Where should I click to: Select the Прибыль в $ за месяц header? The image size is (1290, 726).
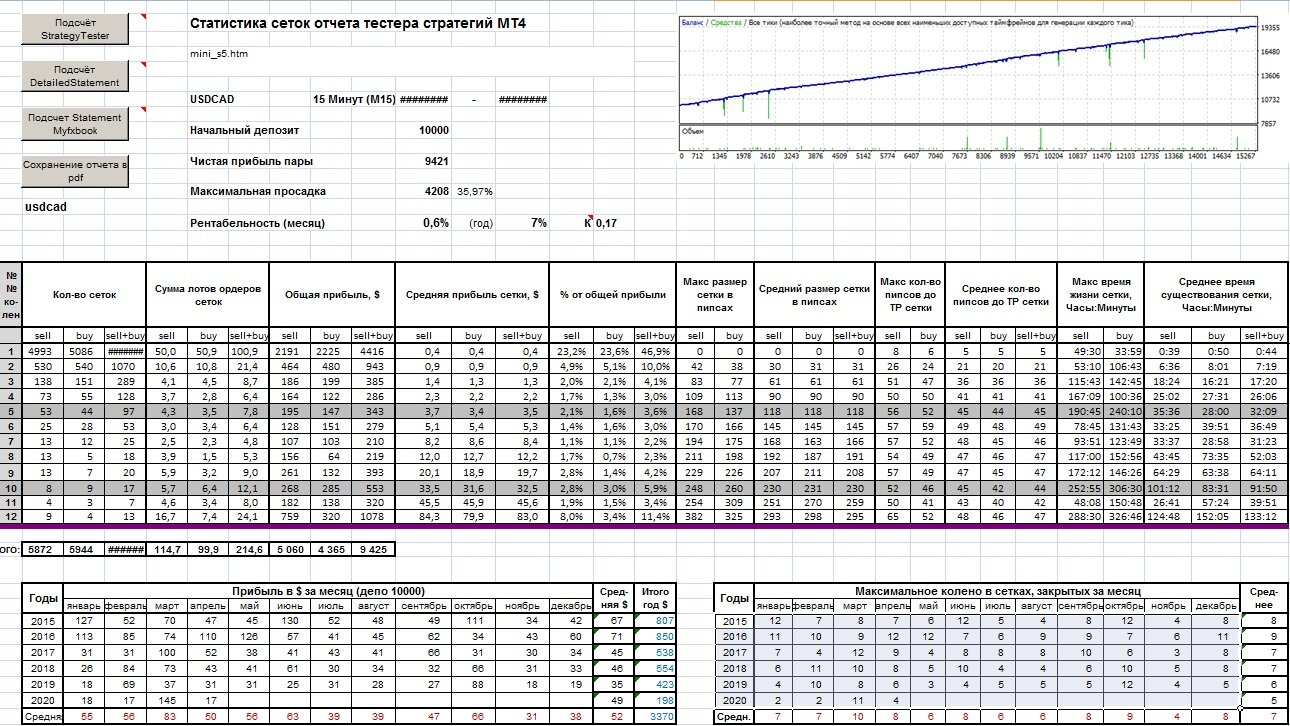327,591
